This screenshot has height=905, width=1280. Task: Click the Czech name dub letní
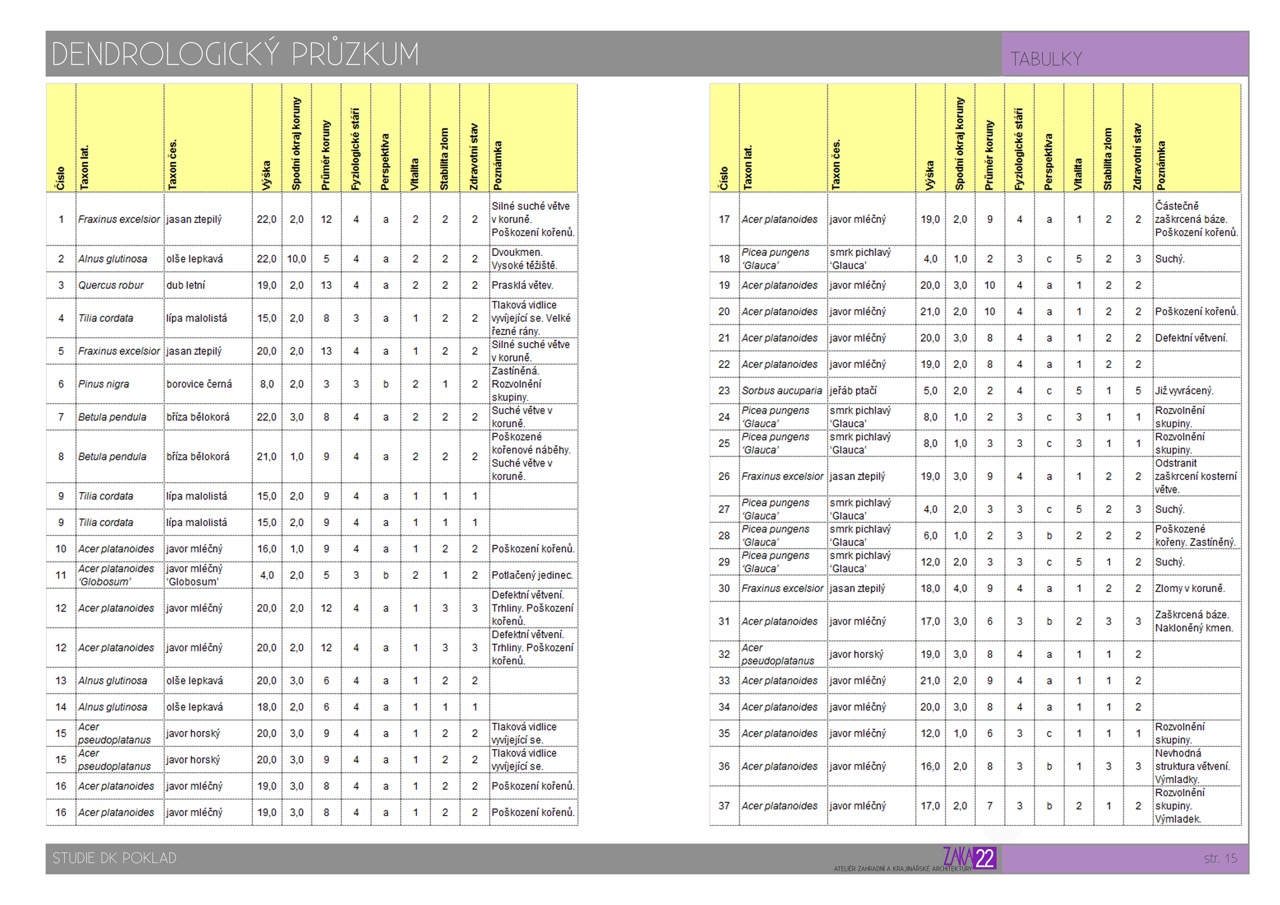[208, 285]
